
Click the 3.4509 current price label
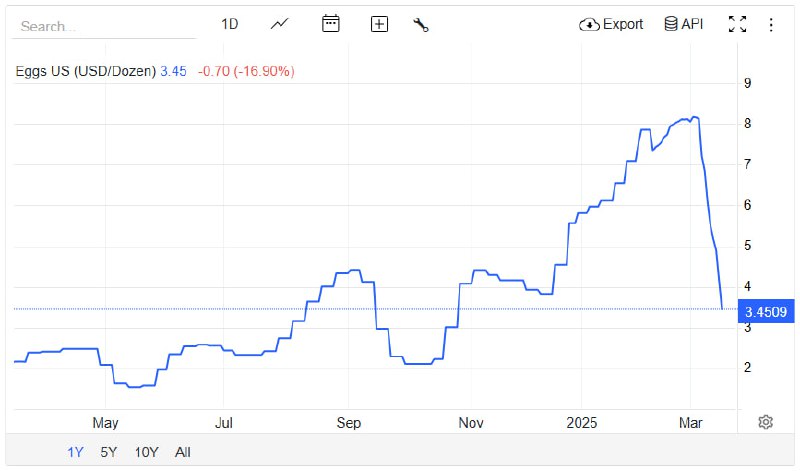(765, 312)
